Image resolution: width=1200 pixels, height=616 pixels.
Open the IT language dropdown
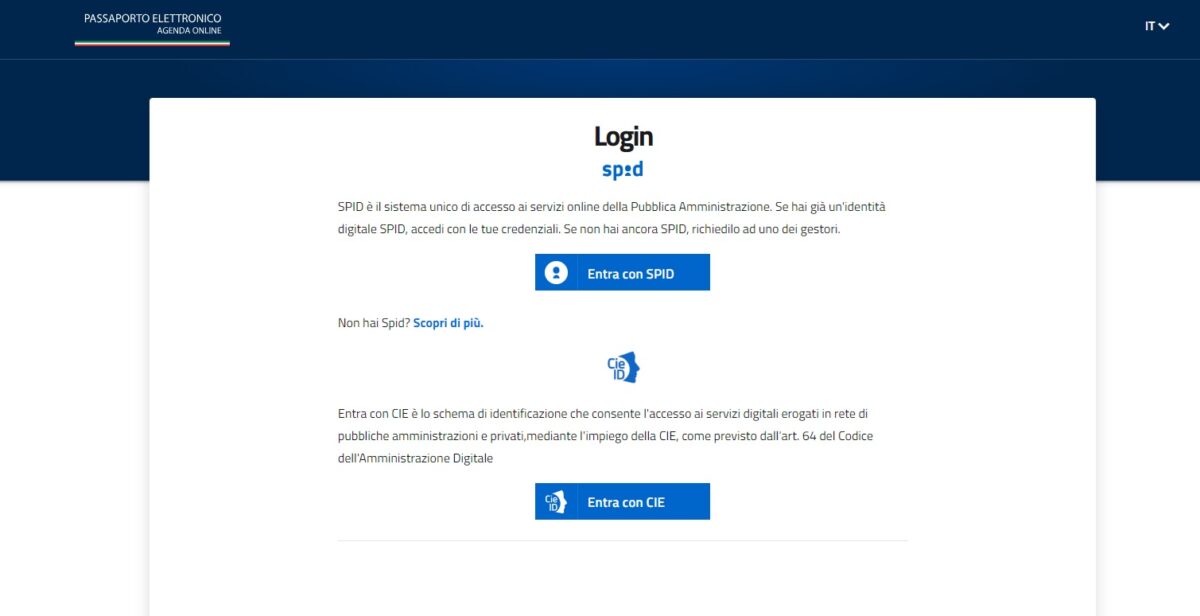pyautogui.click(x=1157, y=27)
